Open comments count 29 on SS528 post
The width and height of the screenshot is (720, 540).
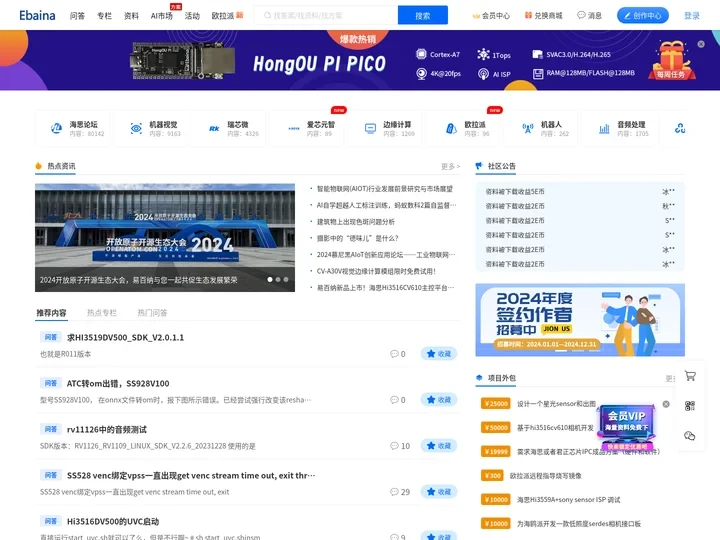tap(400, 492)
